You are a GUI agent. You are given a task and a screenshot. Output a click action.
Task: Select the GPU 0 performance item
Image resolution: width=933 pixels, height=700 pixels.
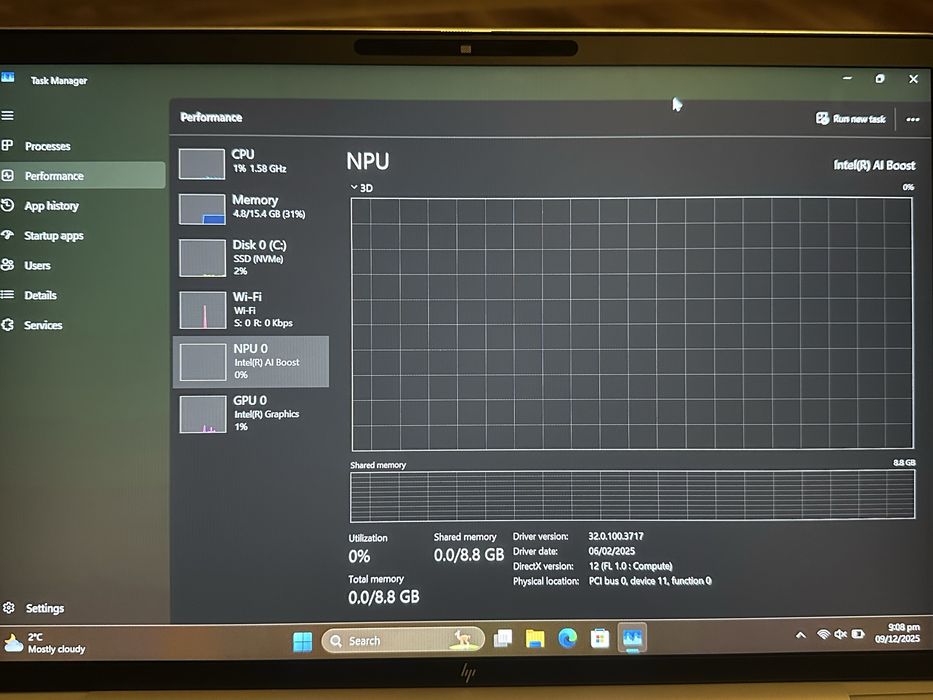click(x=250, y=413)
